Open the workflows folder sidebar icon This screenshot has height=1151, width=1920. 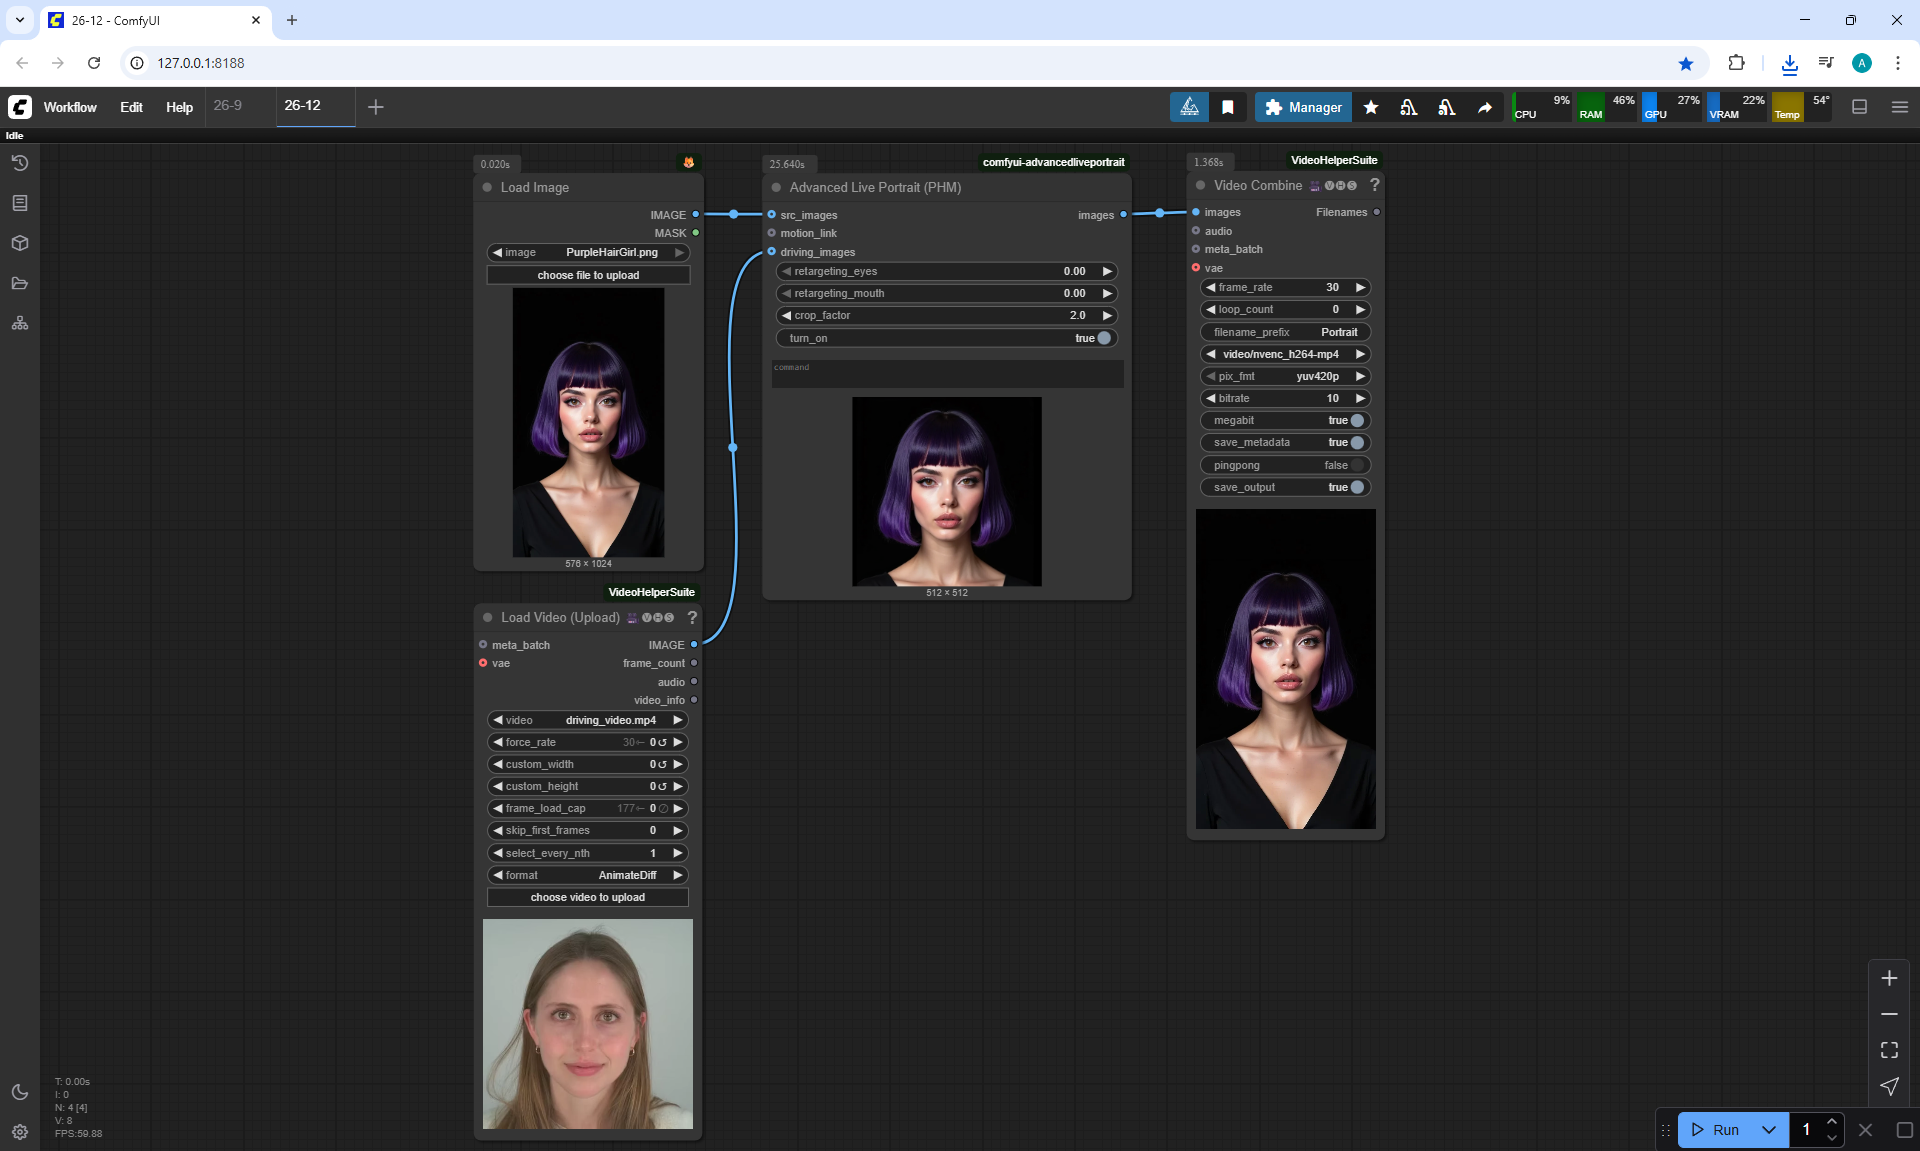[20, 283]
